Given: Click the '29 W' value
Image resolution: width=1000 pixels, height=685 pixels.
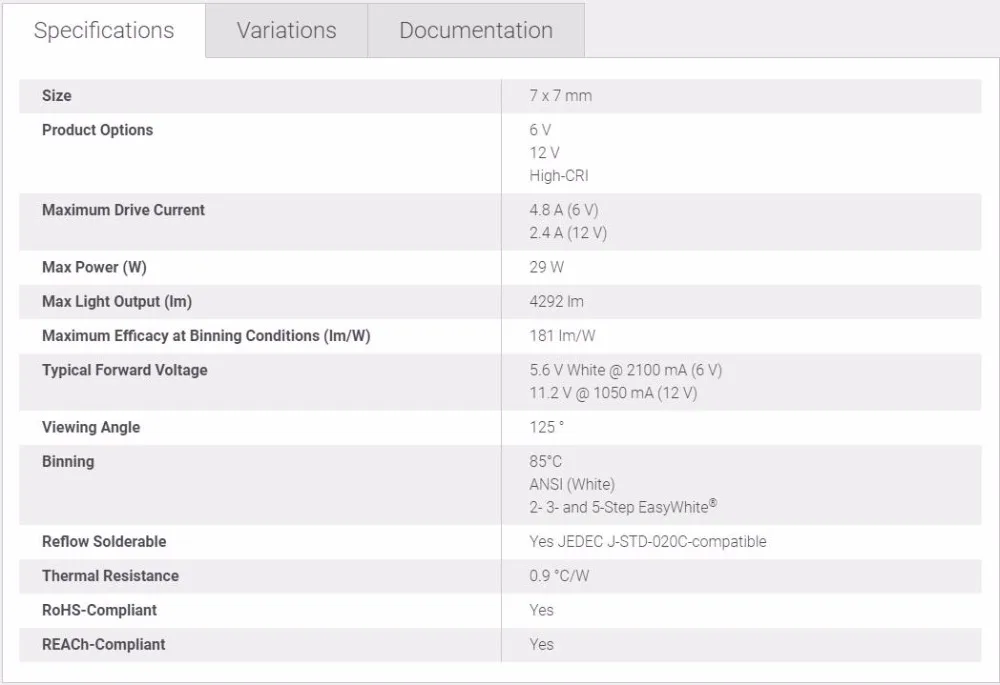Looking at the screenshot, I should click(x=547, y=267).
